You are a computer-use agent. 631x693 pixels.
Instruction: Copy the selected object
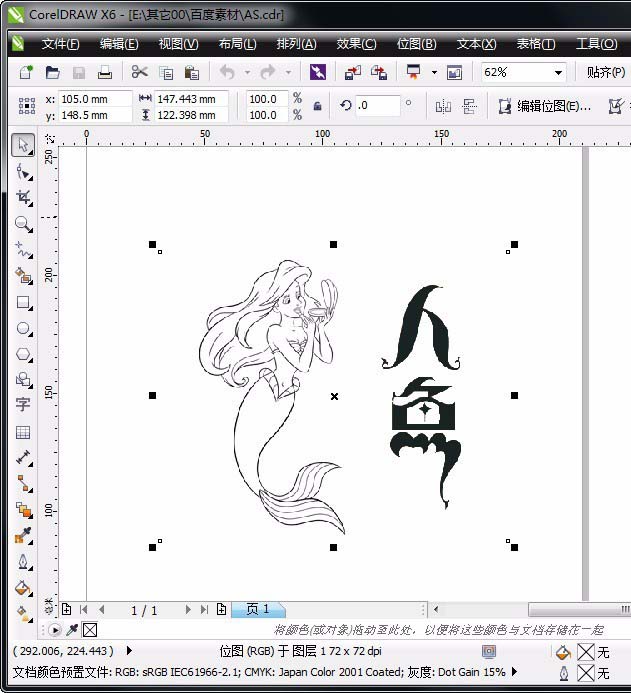(x=166, y=72)
